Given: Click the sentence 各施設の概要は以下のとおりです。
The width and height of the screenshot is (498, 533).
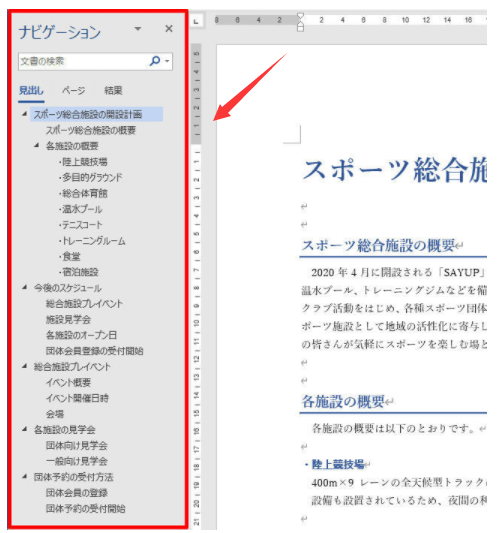Looking at the screenshot, I should coord(393,428).
